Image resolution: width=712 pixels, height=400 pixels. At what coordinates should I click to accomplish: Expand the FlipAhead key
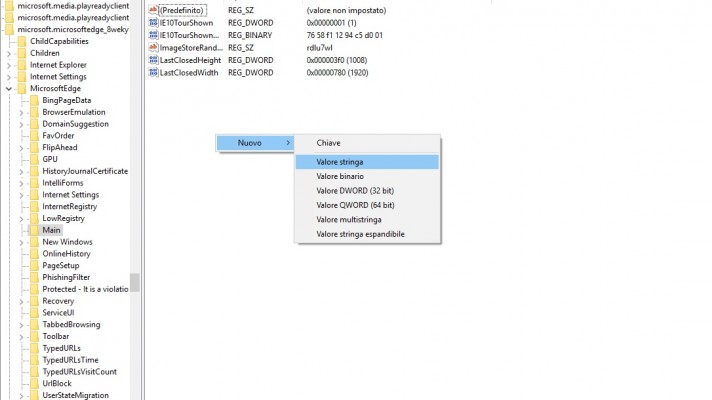[21, 148]
